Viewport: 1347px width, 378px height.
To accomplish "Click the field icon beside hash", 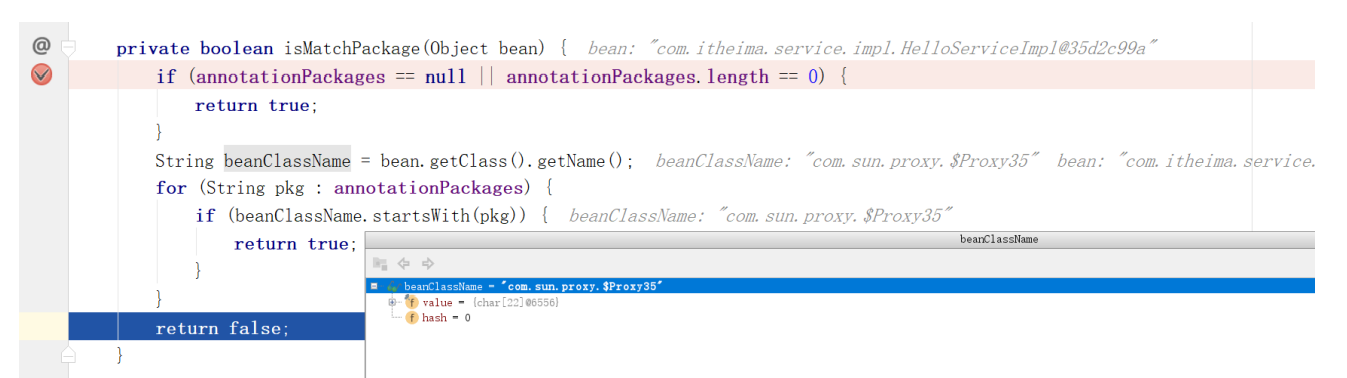I will click(412, 318).
